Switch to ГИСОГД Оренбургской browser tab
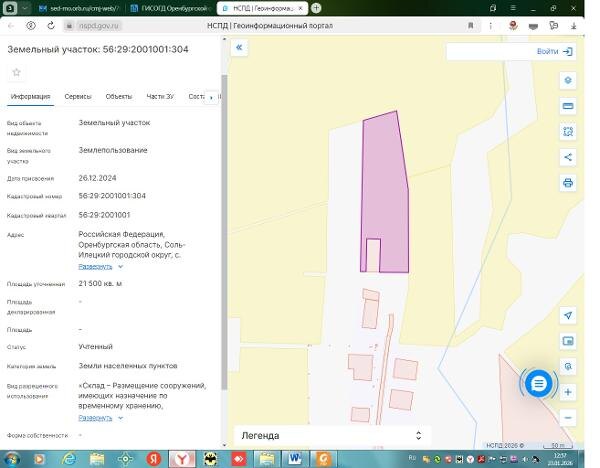 (x=170, y=8)
